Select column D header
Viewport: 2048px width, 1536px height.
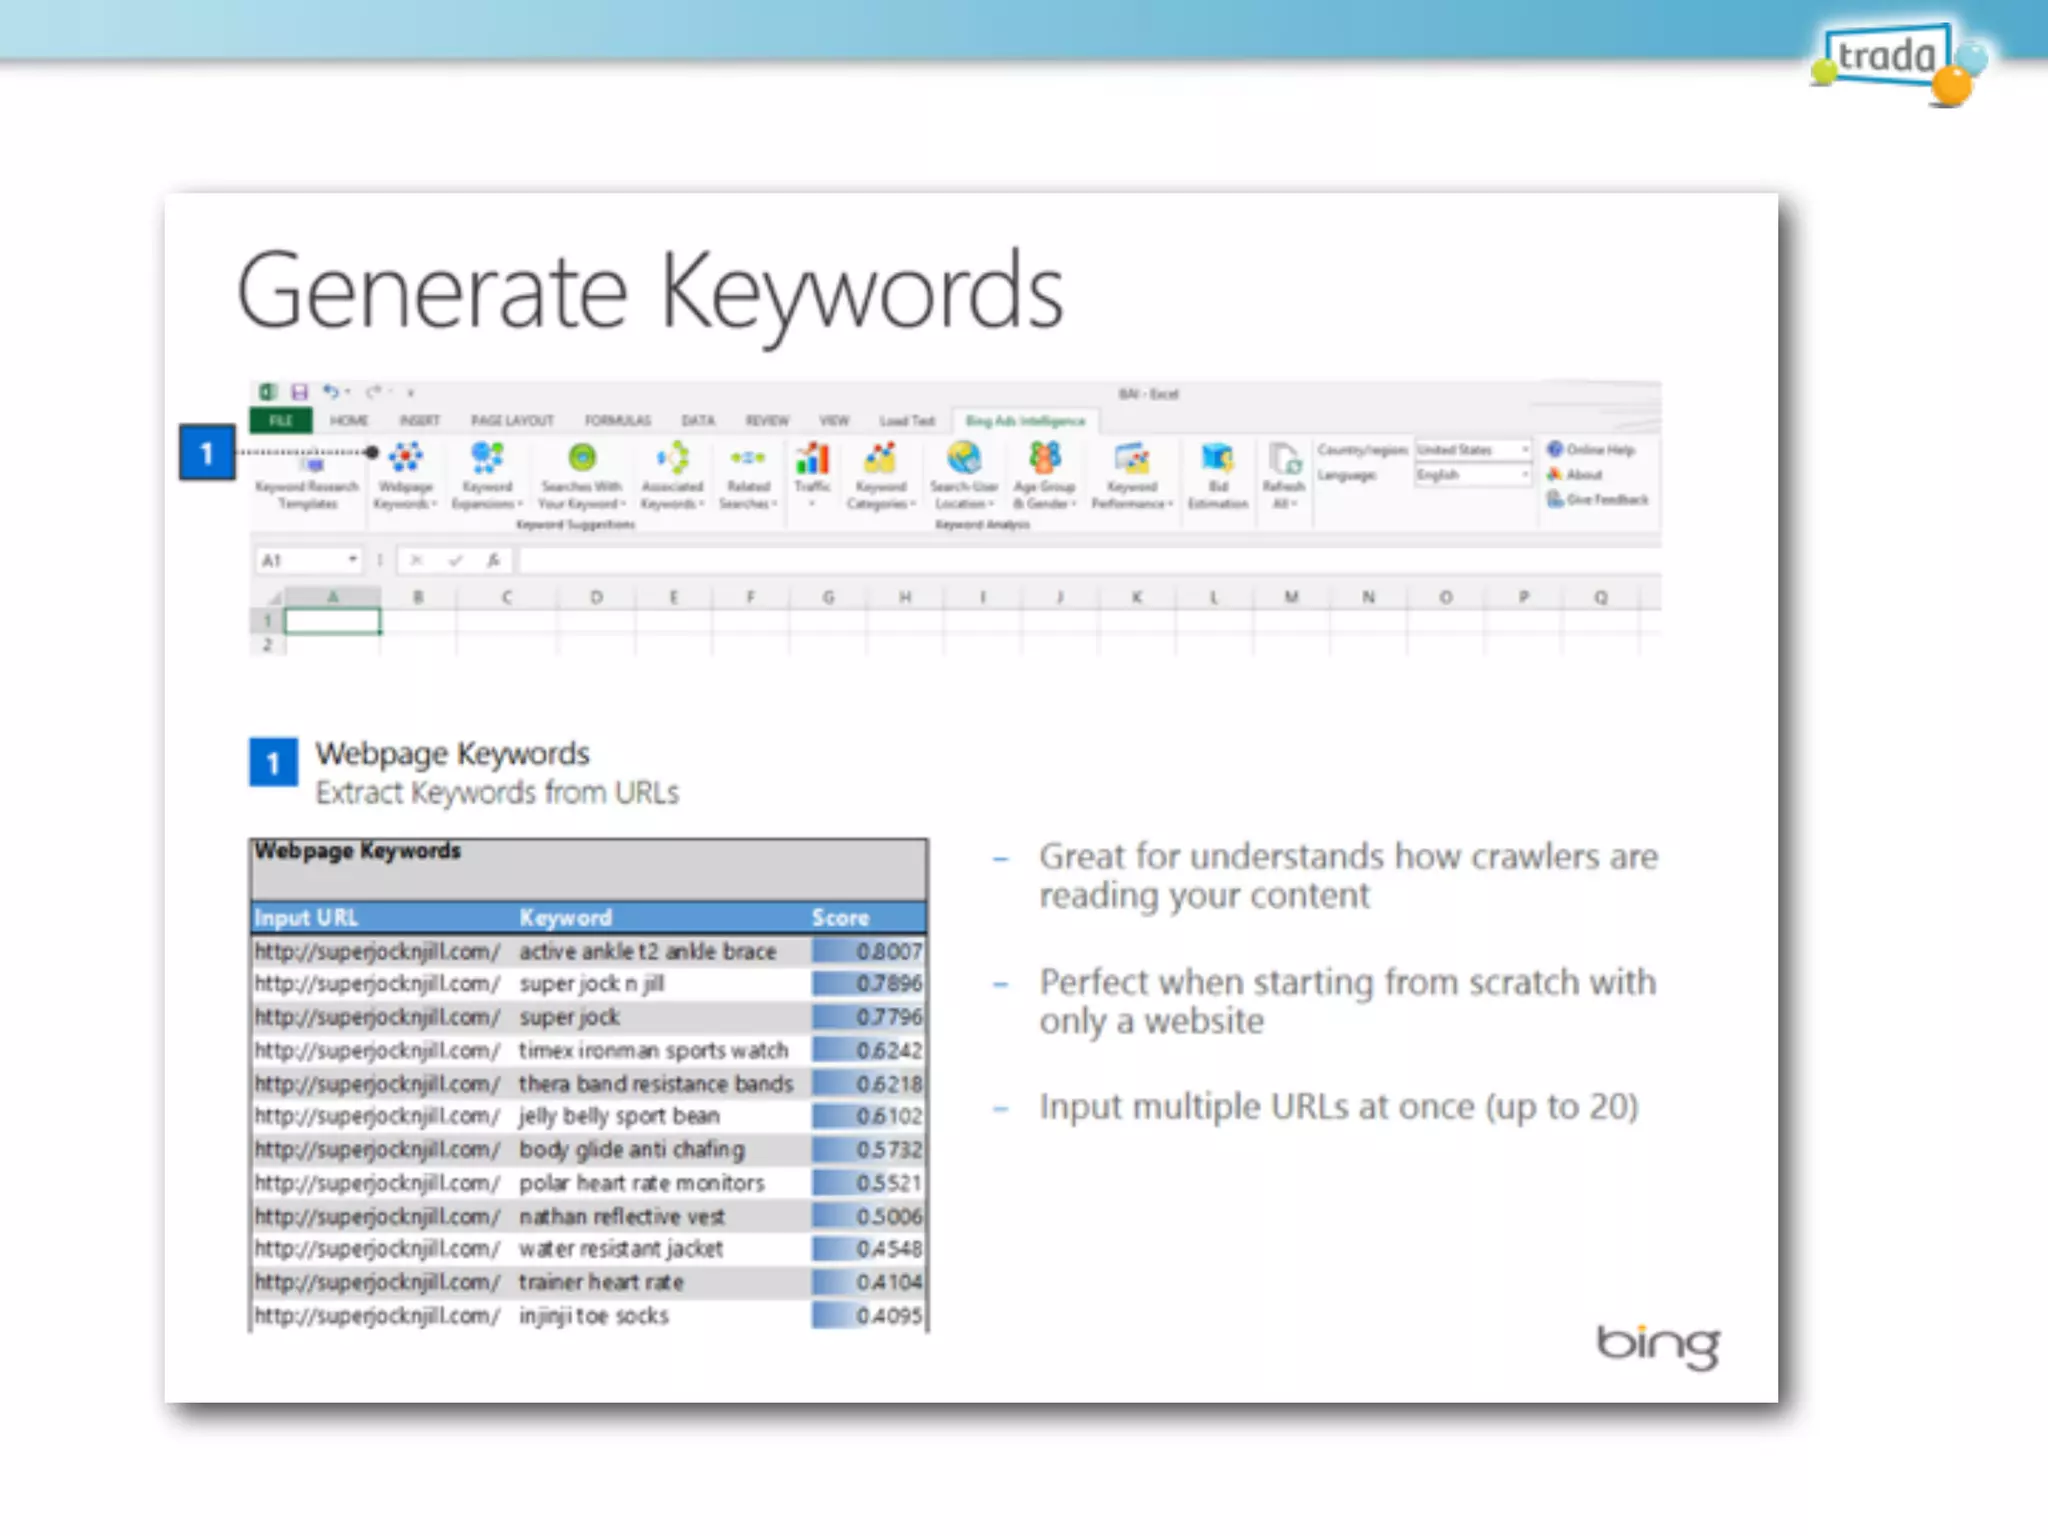click(x=596, y=597)
